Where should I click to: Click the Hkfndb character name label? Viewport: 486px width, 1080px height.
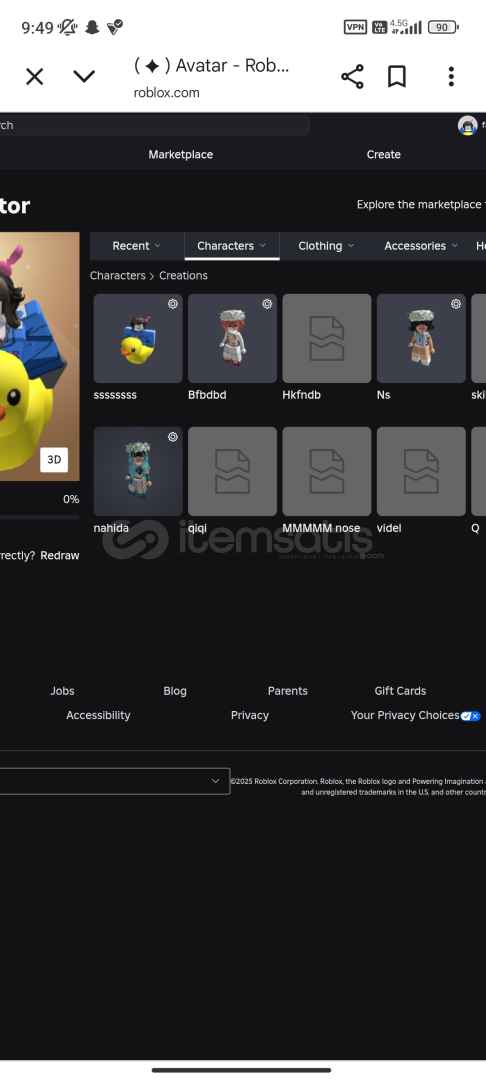coord(302,395)
